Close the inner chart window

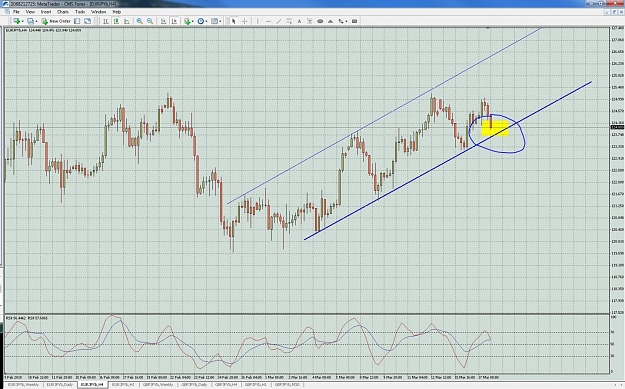[620, 12]
